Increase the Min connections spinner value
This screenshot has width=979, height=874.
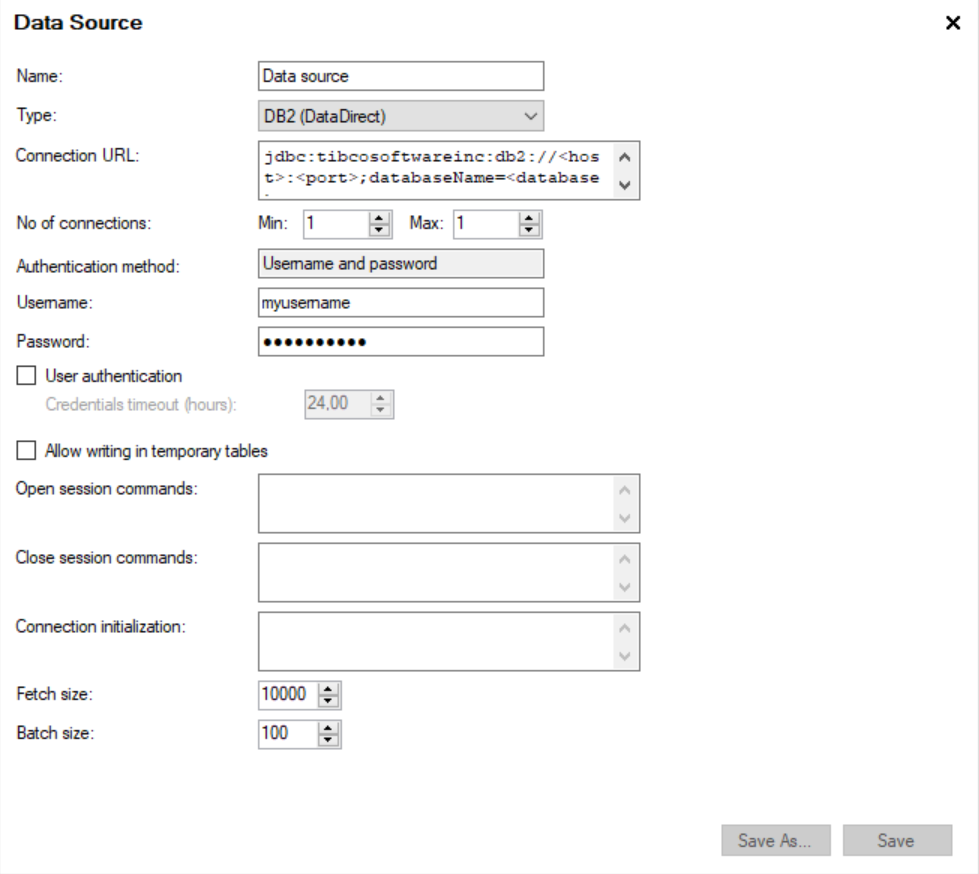click(x=379, y=218)
